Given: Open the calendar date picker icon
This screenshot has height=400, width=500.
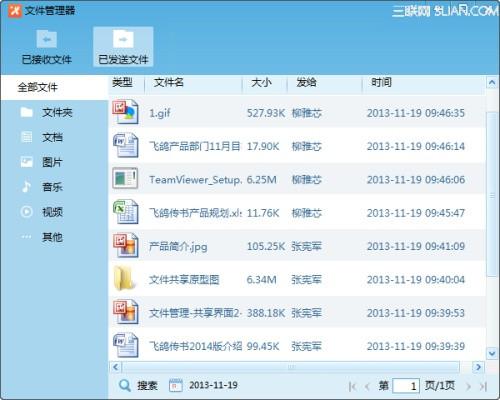Looking at the screenshot, I should (x=176, y=385).
